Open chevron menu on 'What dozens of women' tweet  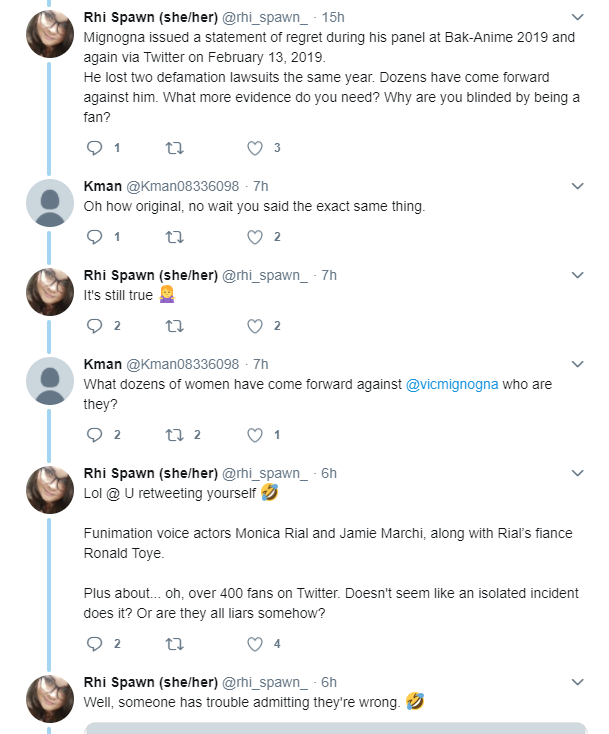[578, 364]
